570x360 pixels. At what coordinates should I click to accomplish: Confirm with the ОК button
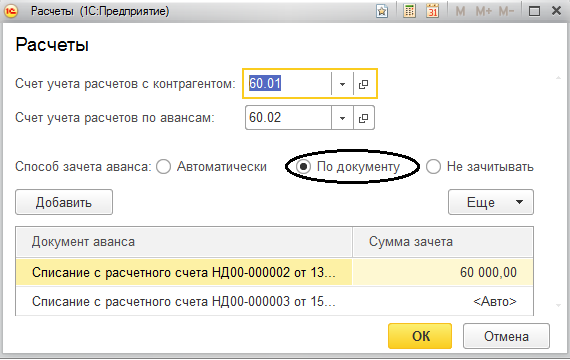420,336
